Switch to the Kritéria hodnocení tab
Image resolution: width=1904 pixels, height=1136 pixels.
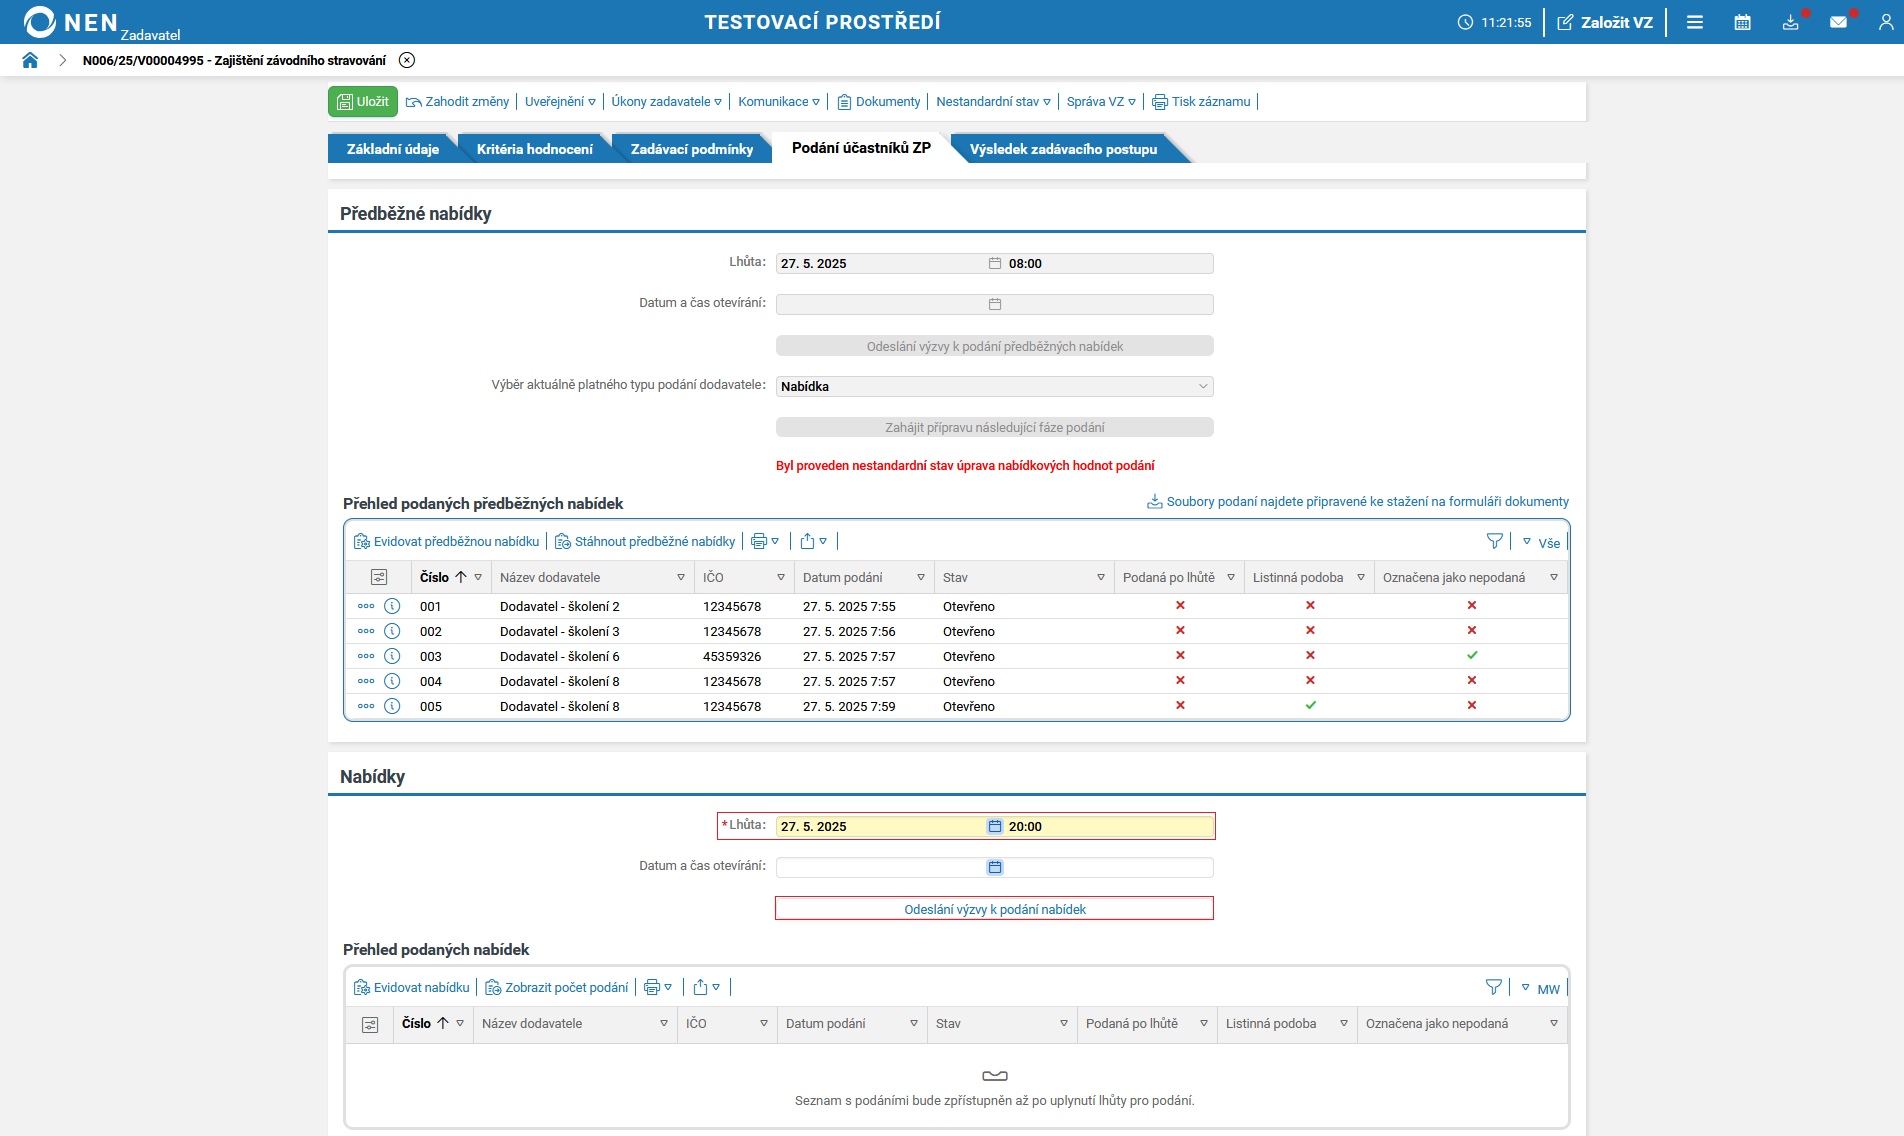pyautogui.click(x=535, y=149)
